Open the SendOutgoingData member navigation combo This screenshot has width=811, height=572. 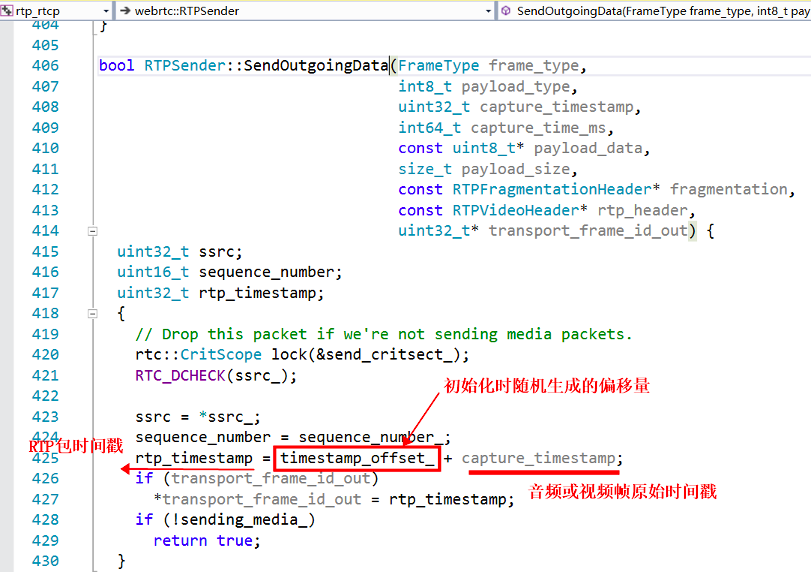(662, 11)
